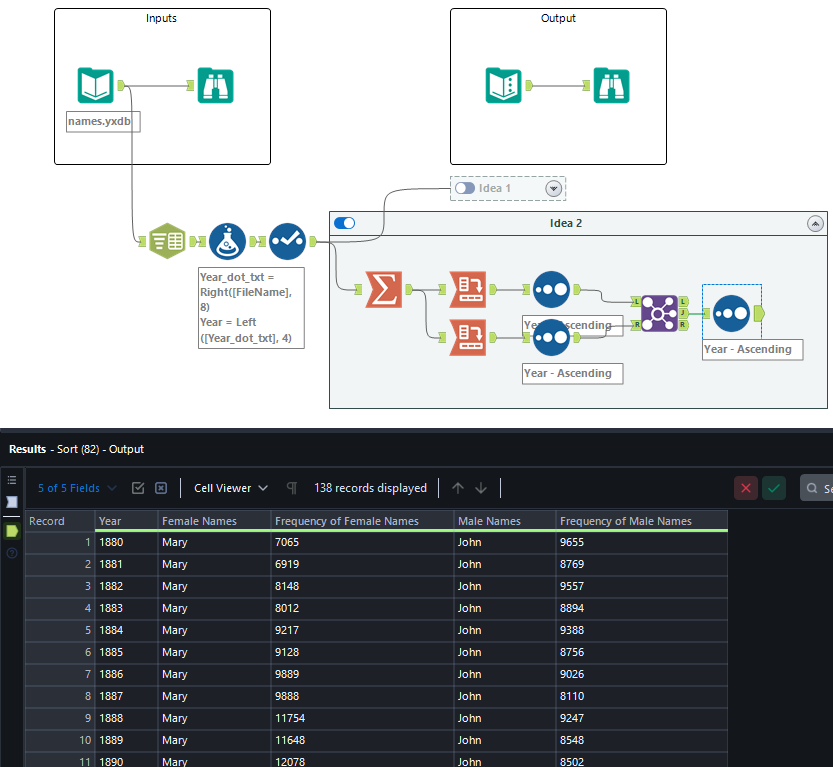Click annotation under the lower Sort tool
This screenshot has height=767, width=833.
pyautogui.click(x=572, y=373)
